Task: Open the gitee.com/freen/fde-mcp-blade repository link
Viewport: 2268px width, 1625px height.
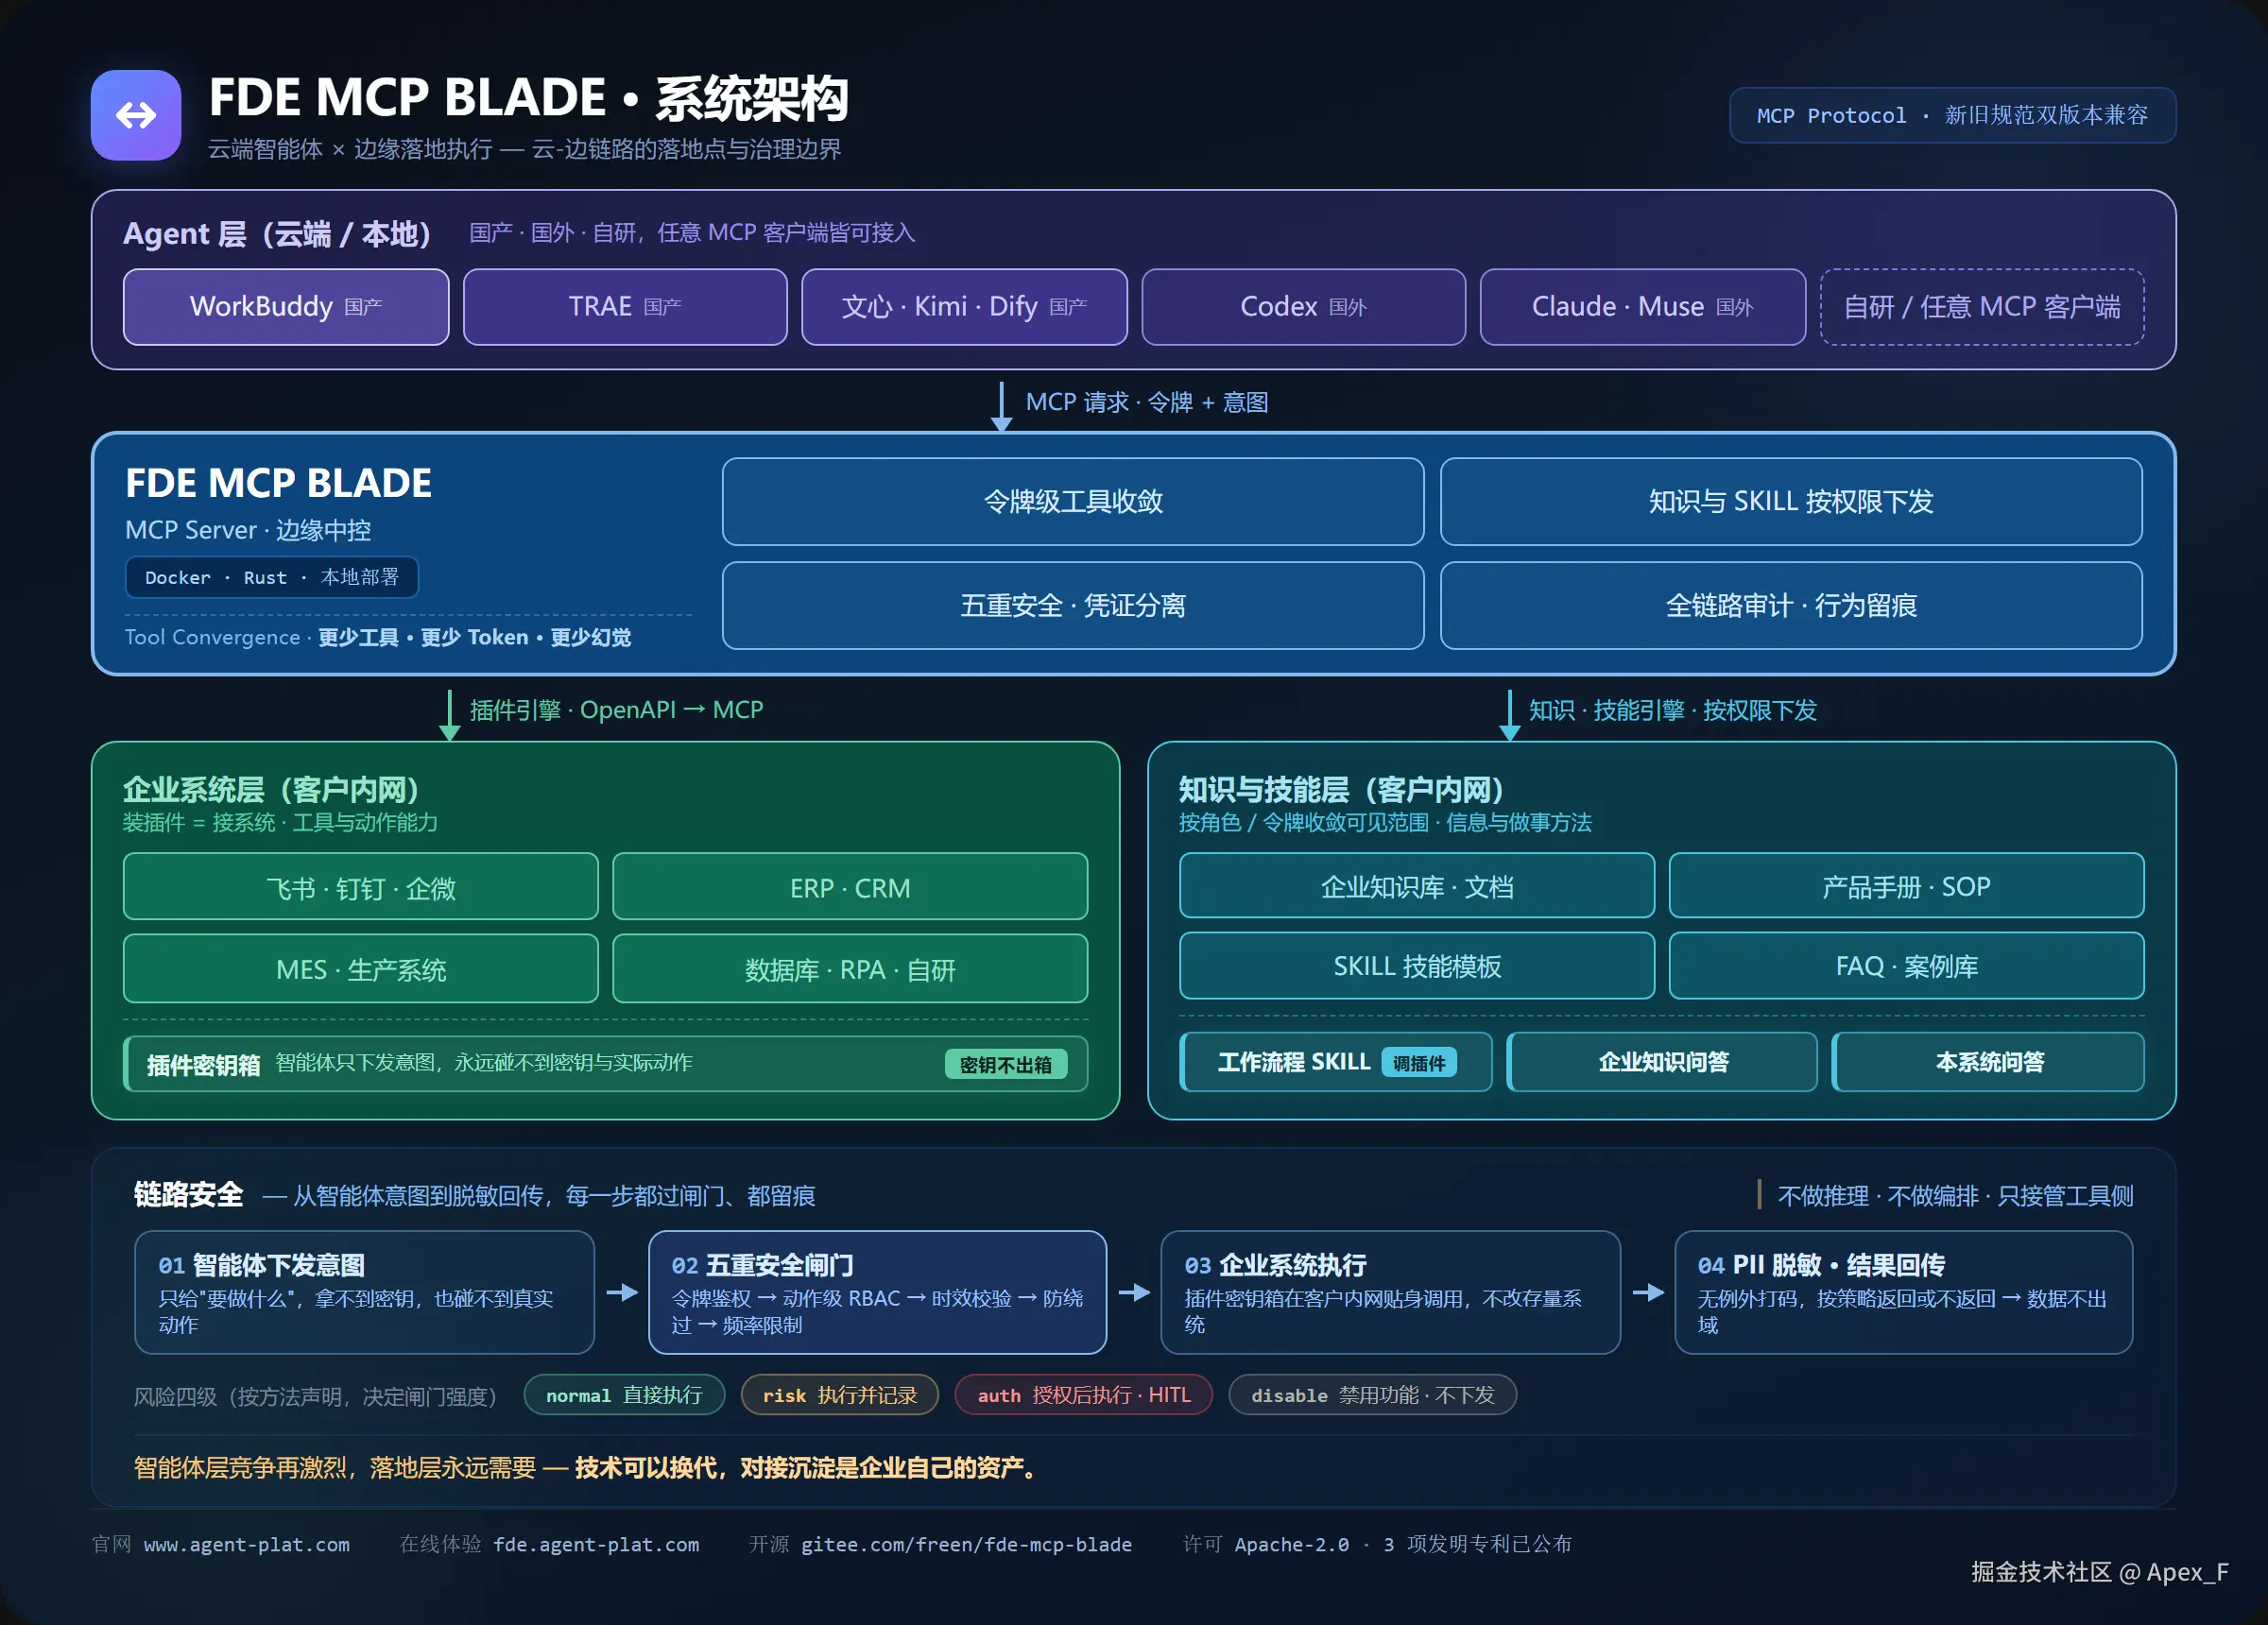Action: (x=966, y=1545)
